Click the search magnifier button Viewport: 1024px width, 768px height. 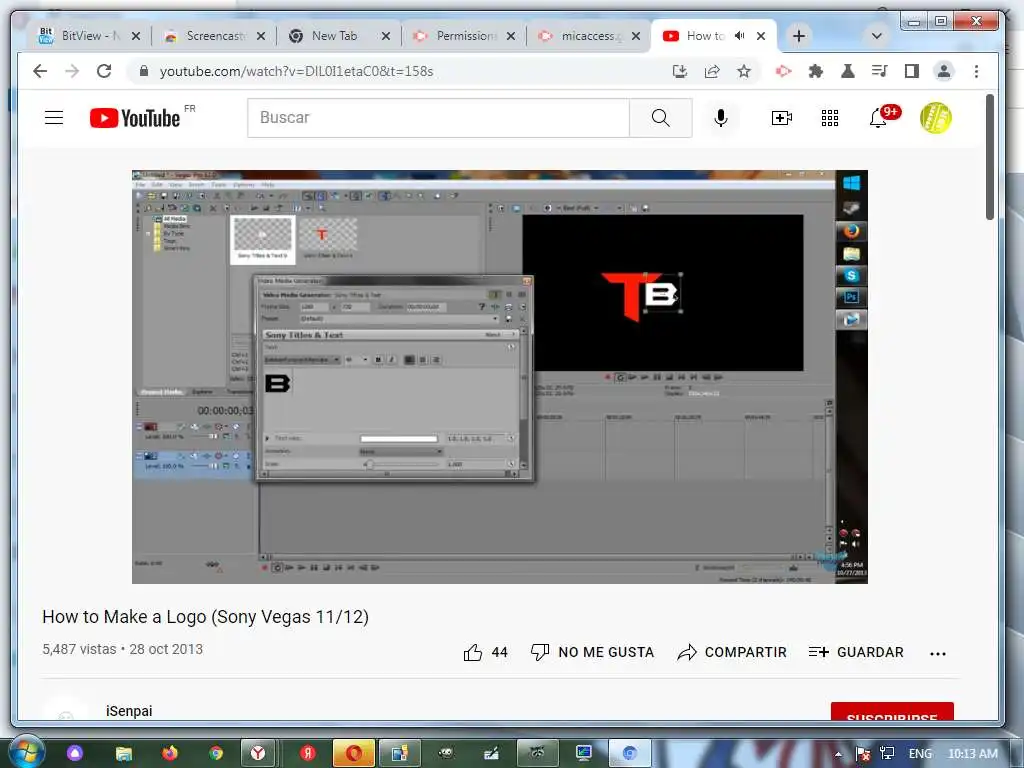[x=660, y=118]
